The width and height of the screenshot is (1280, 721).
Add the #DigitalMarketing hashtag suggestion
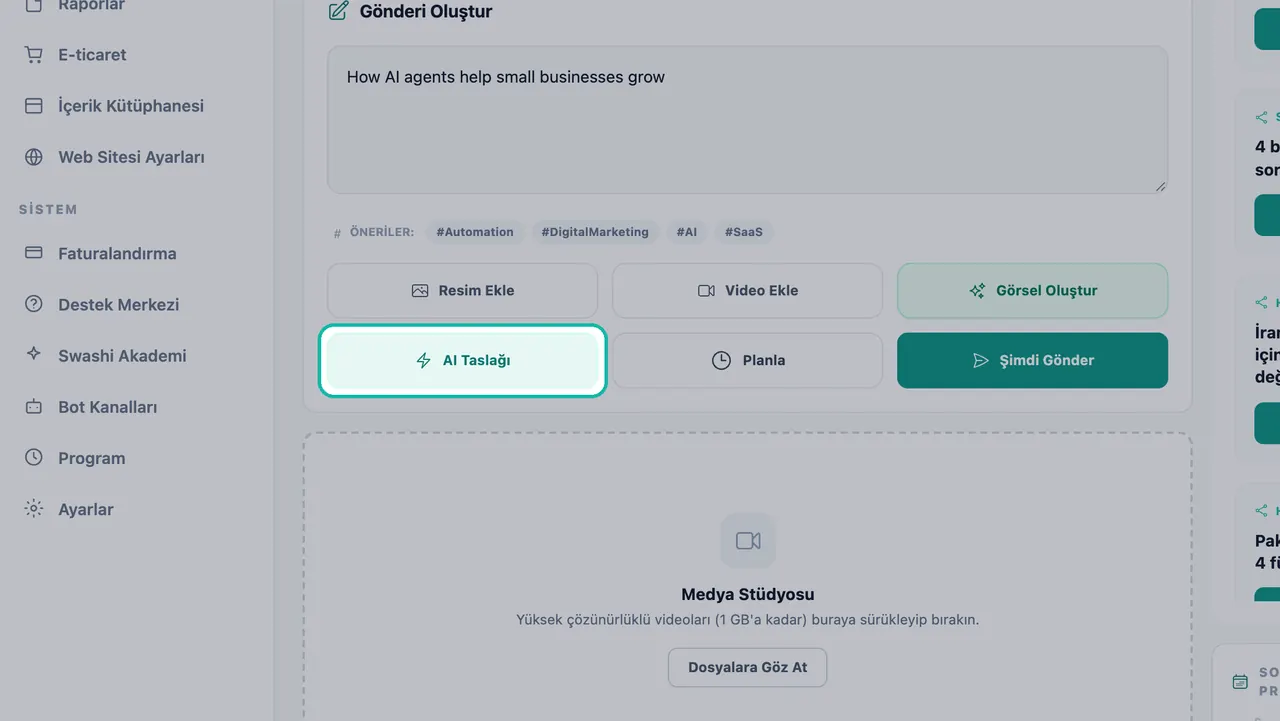point(595,232)
